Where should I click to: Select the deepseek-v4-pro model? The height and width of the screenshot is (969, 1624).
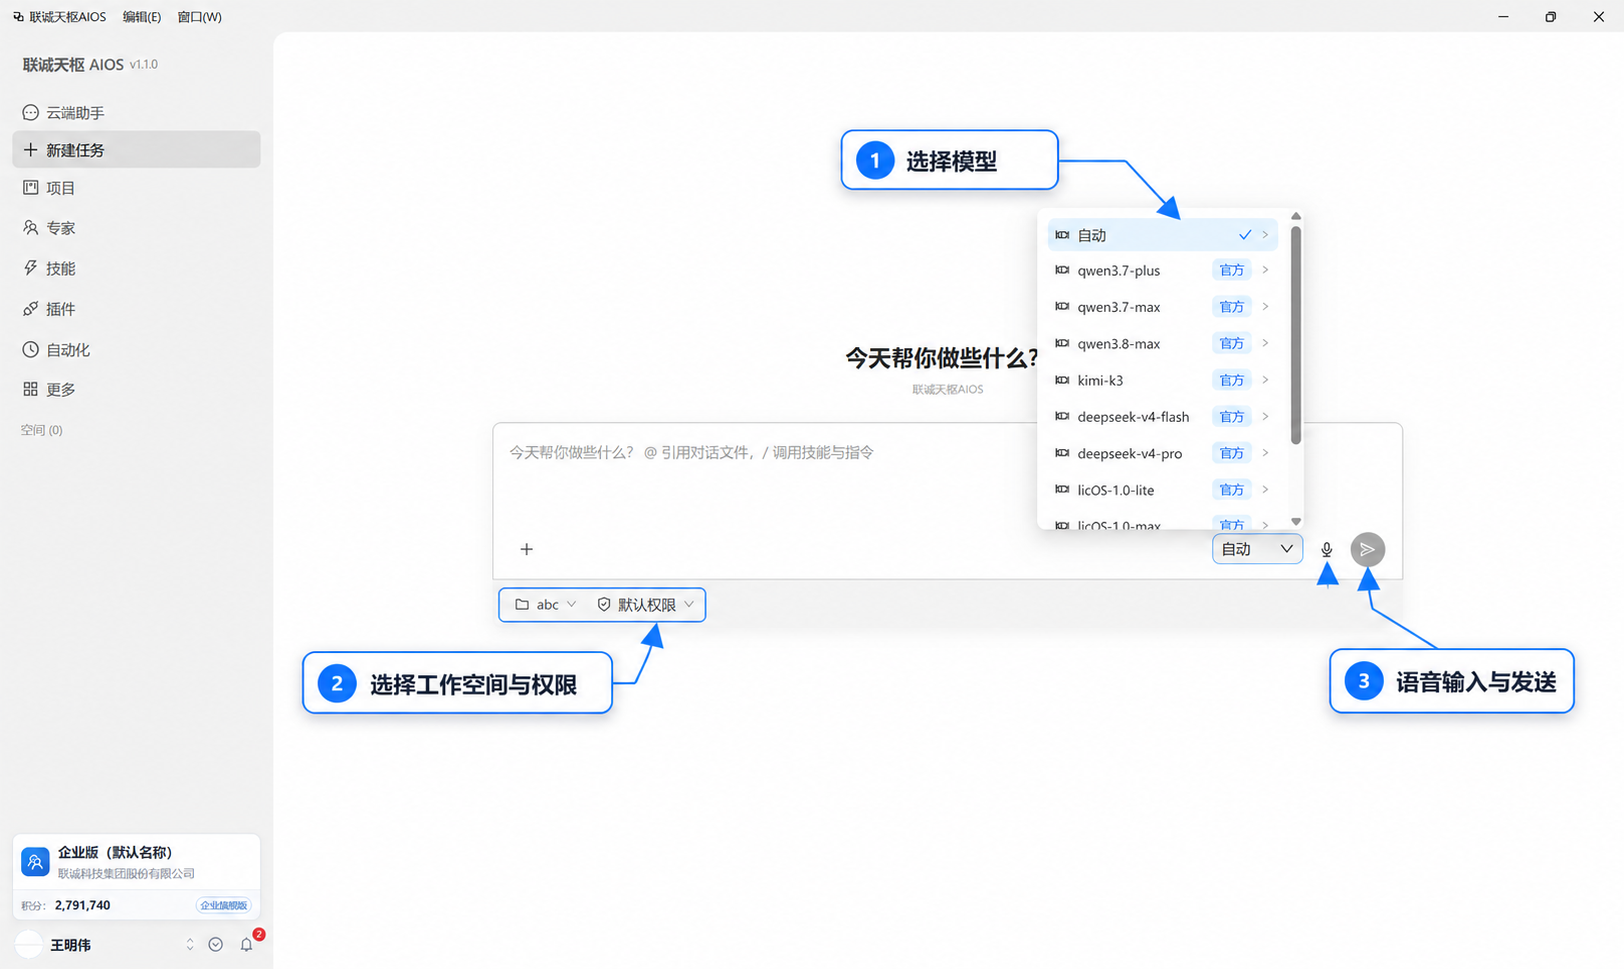coord(1162,453)
